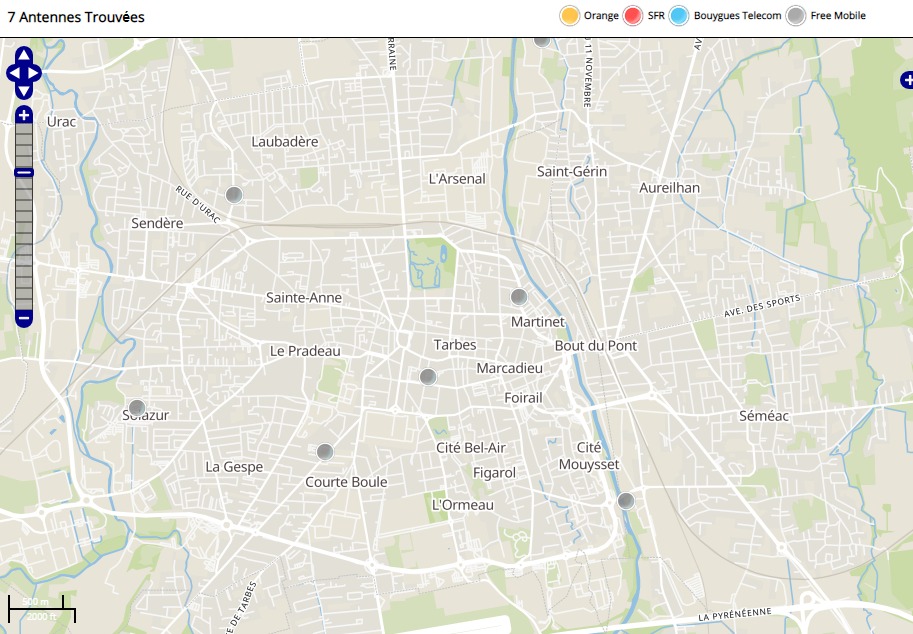Select the antenna marker near Laubadère
This screenshot has height=634, width=913.
234,195
